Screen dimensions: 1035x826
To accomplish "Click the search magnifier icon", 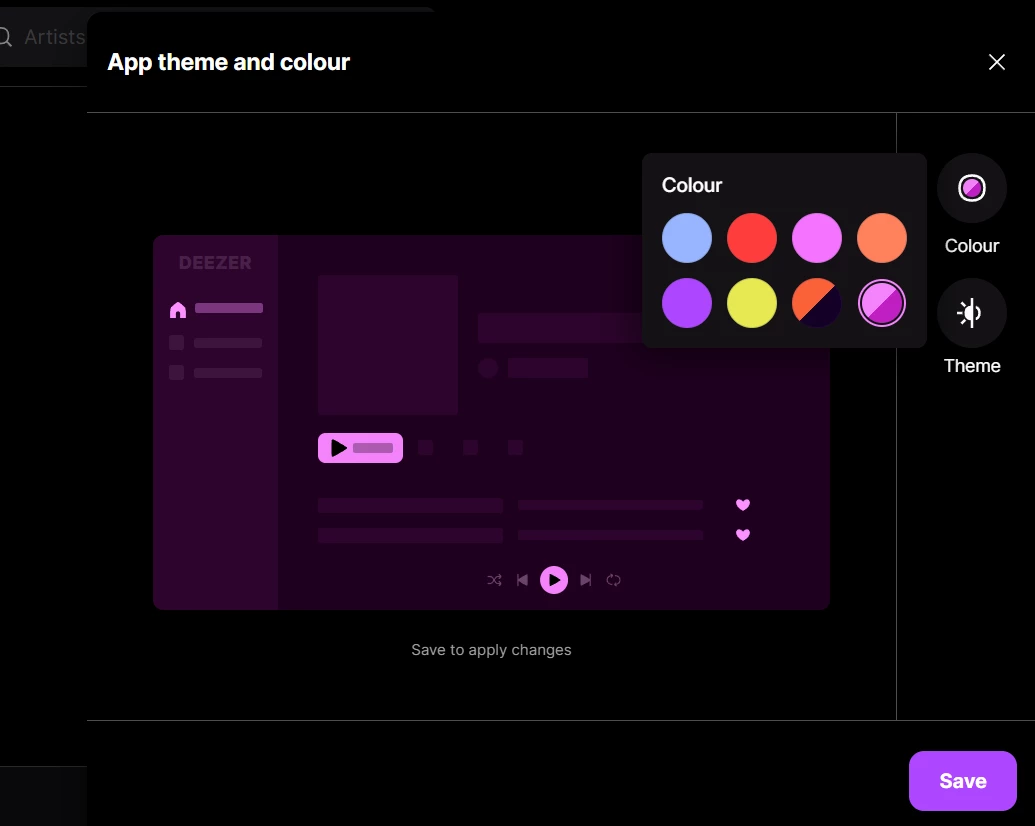I will coord(5,37).
